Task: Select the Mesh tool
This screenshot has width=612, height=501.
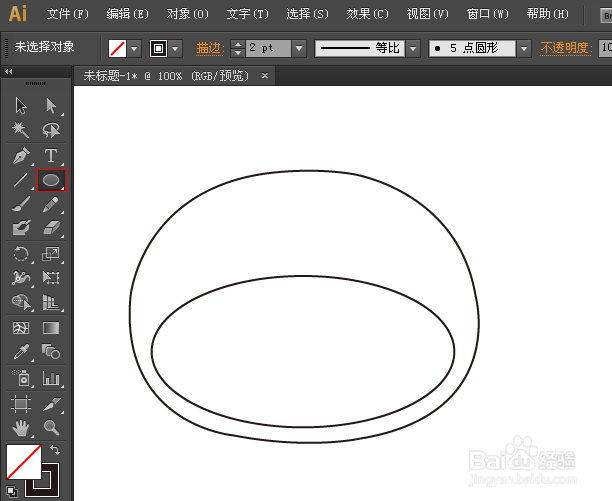Action: coord(21,328)
